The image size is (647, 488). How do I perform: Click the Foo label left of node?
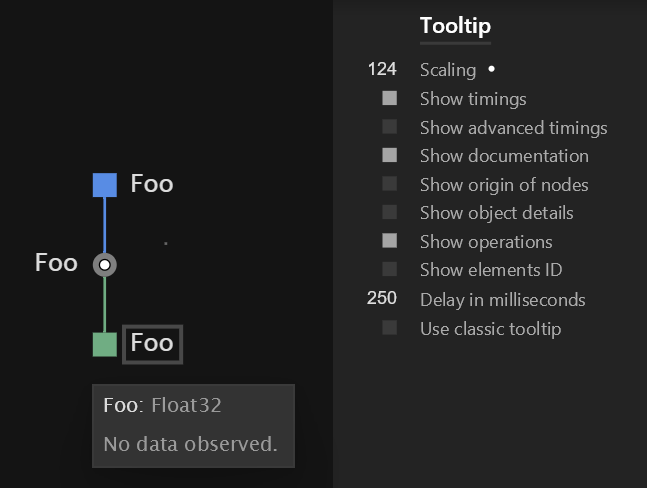coord(56,263)
